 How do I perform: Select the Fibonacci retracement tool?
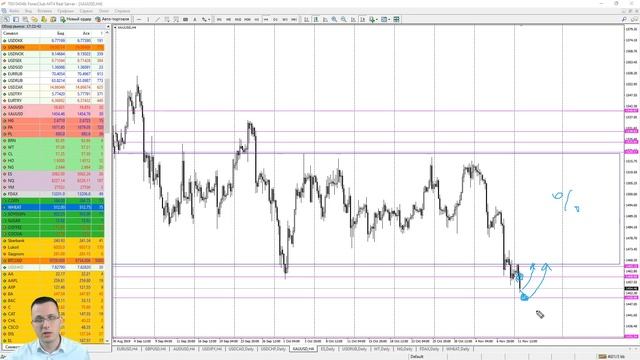176,19
